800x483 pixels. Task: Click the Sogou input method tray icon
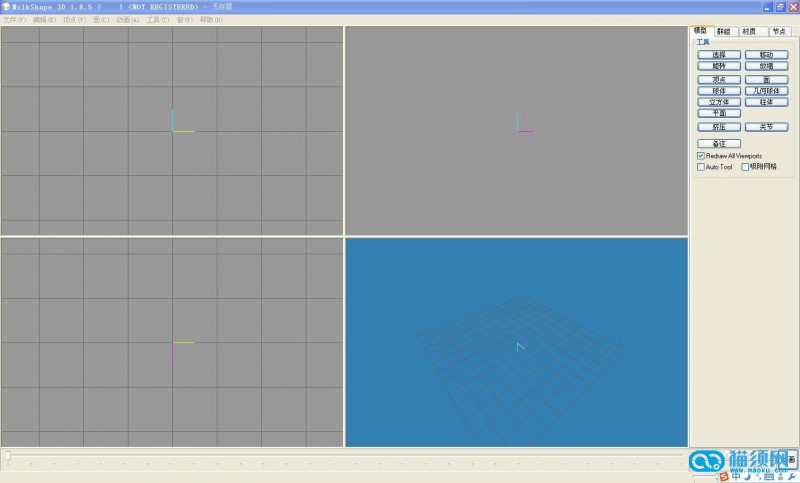[724, 476]
